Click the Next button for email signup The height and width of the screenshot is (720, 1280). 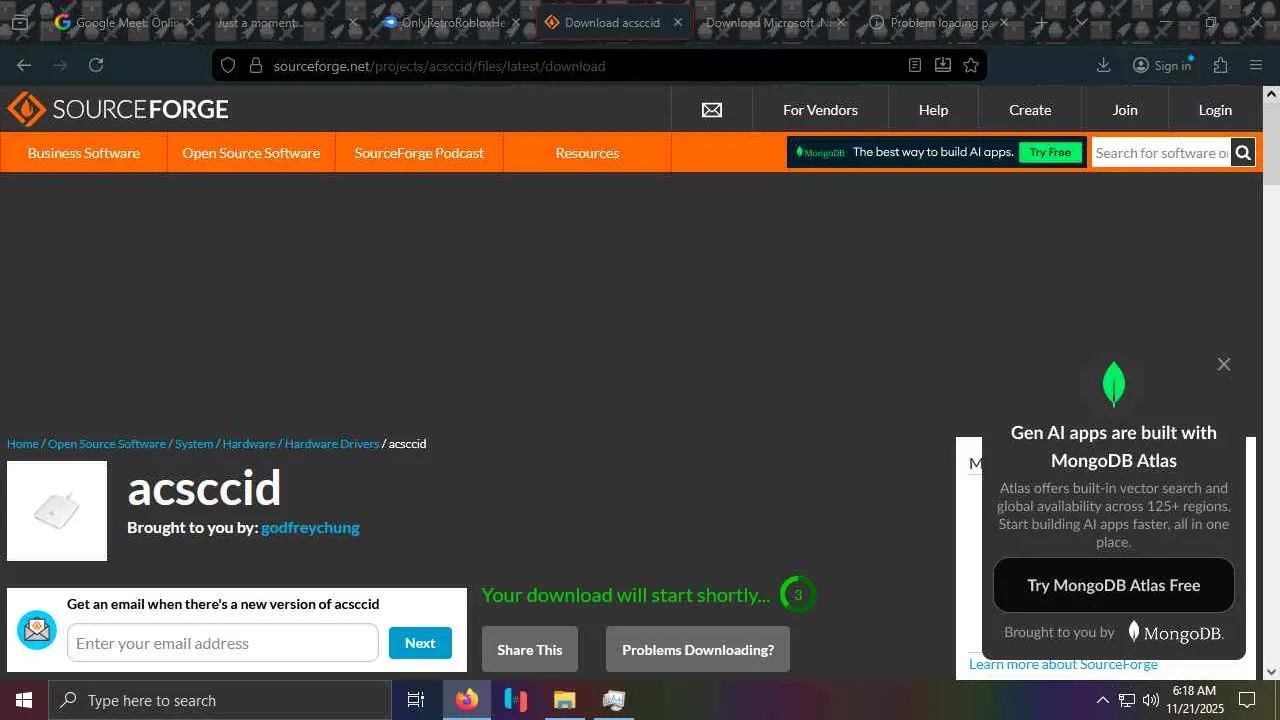tap(420, 643)
